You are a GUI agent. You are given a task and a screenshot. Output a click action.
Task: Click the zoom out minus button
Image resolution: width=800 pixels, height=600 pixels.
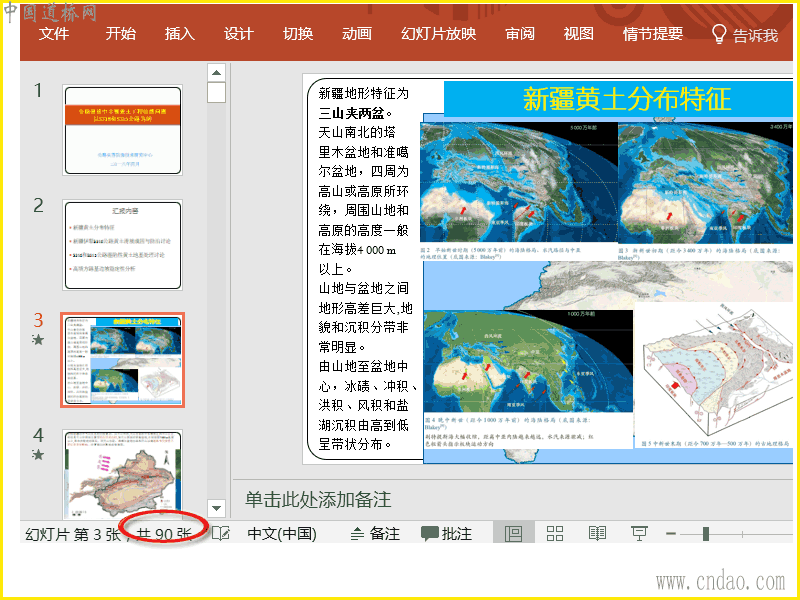point(671,534)
